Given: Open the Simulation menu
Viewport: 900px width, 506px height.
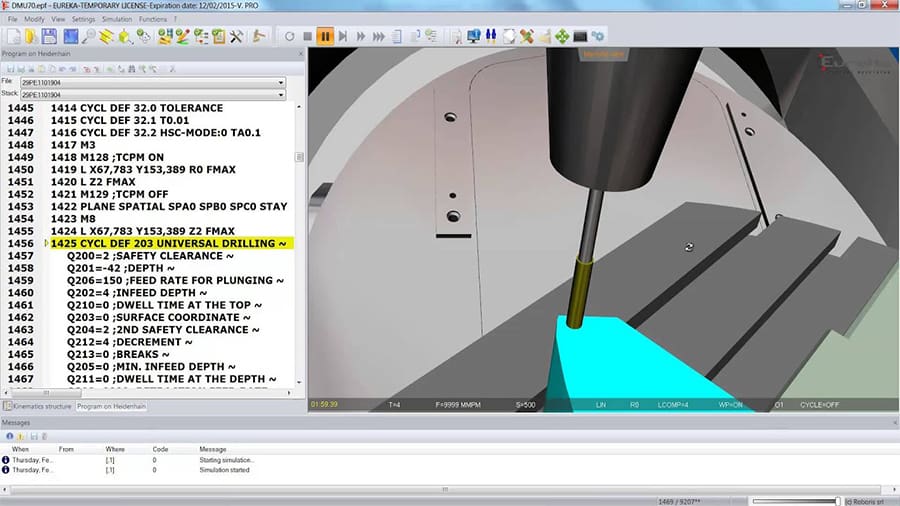Looking at the screenshot, I should (117, 20).
